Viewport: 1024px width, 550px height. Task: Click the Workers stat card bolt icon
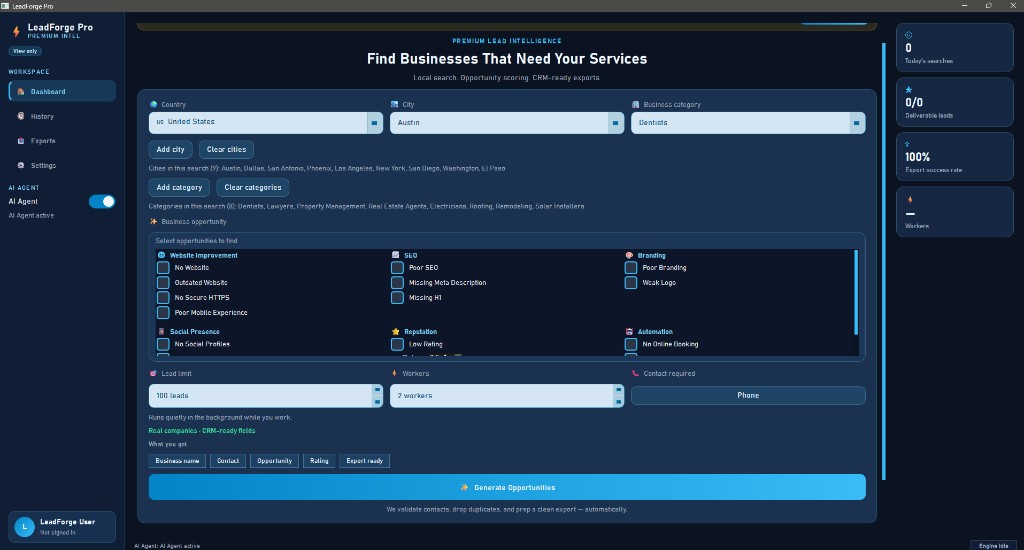click(910, 200)
